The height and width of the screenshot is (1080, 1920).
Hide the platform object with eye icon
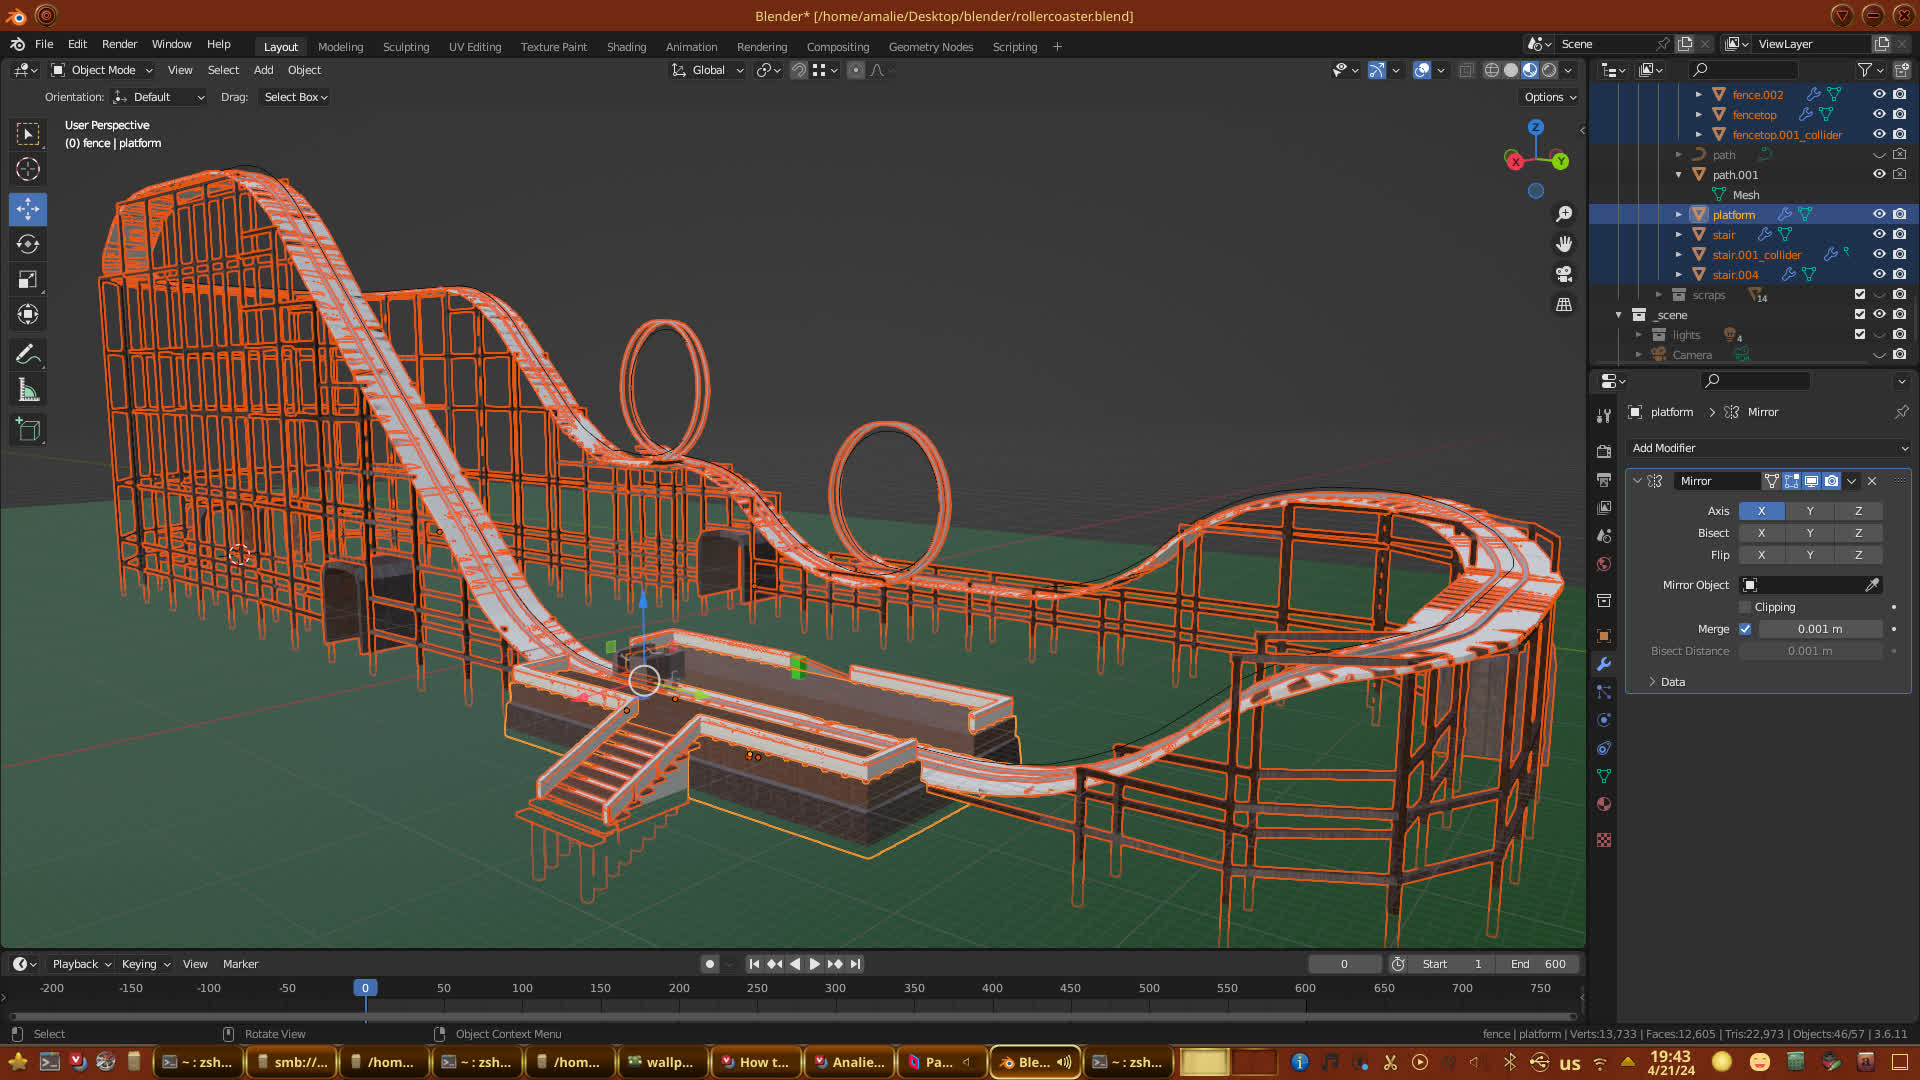(x=1879, y=214)
